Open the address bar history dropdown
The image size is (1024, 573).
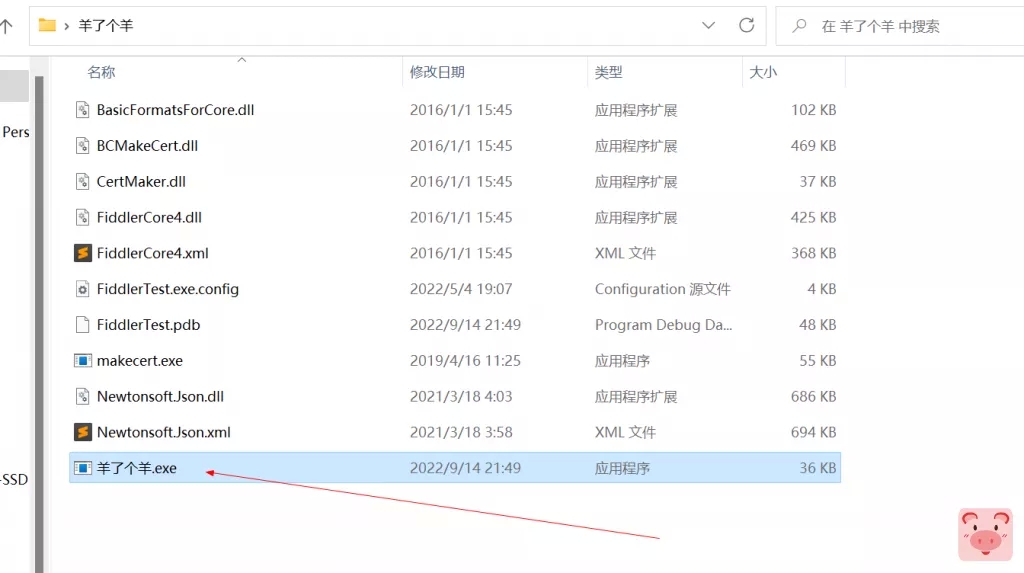point(708,25)
